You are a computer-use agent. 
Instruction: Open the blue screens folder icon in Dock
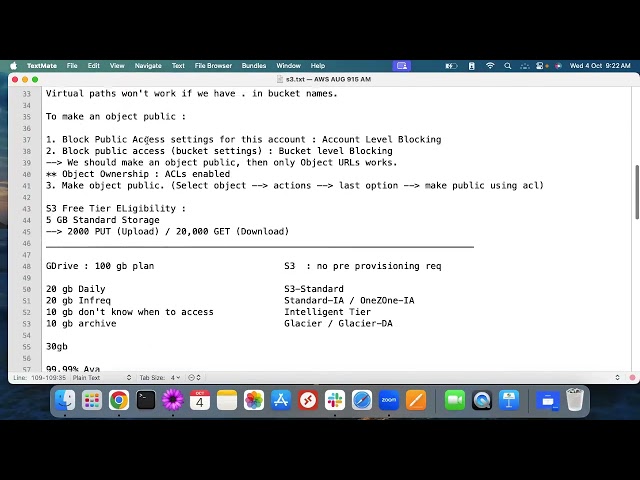[547, 400]
